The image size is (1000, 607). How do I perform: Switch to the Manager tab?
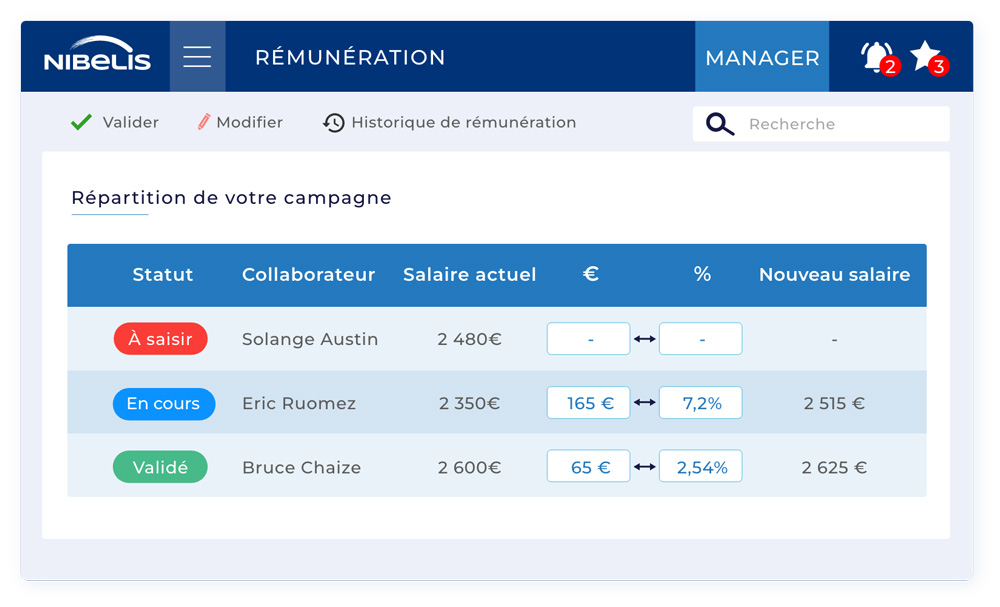tap(762, 57)
